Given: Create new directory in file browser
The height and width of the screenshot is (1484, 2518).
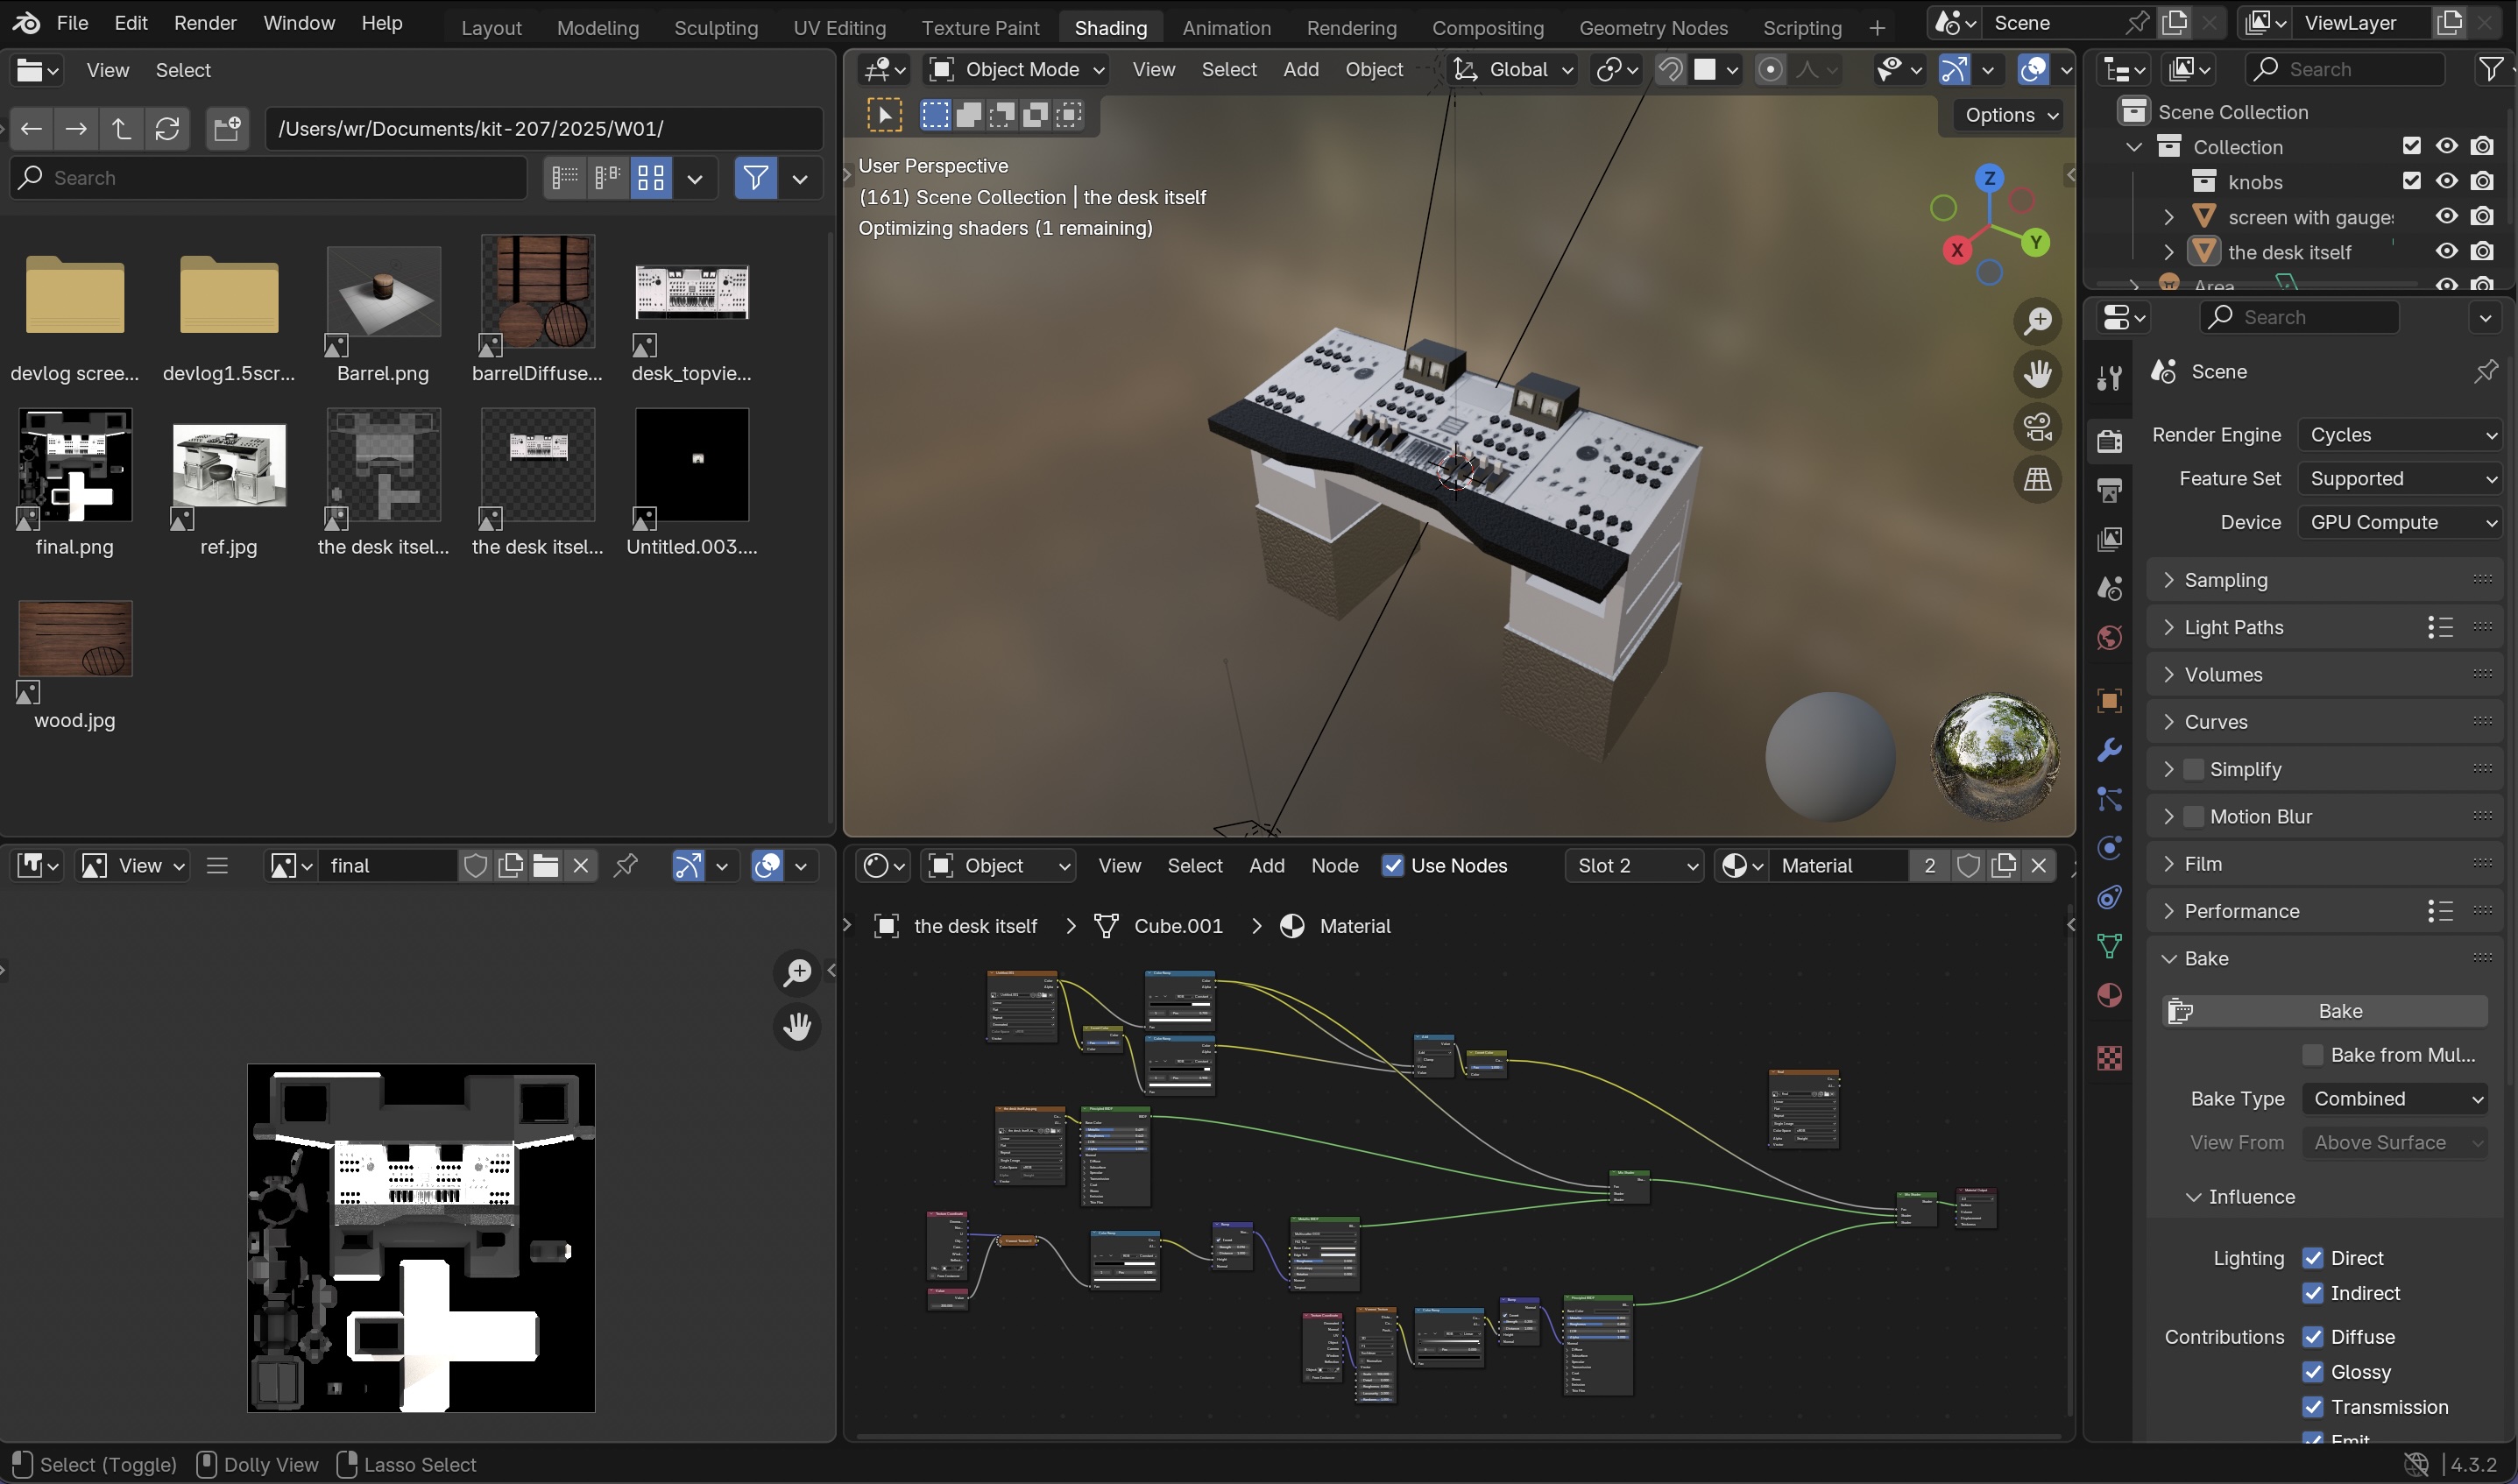Looking at the screenshot, I should 227,129.
